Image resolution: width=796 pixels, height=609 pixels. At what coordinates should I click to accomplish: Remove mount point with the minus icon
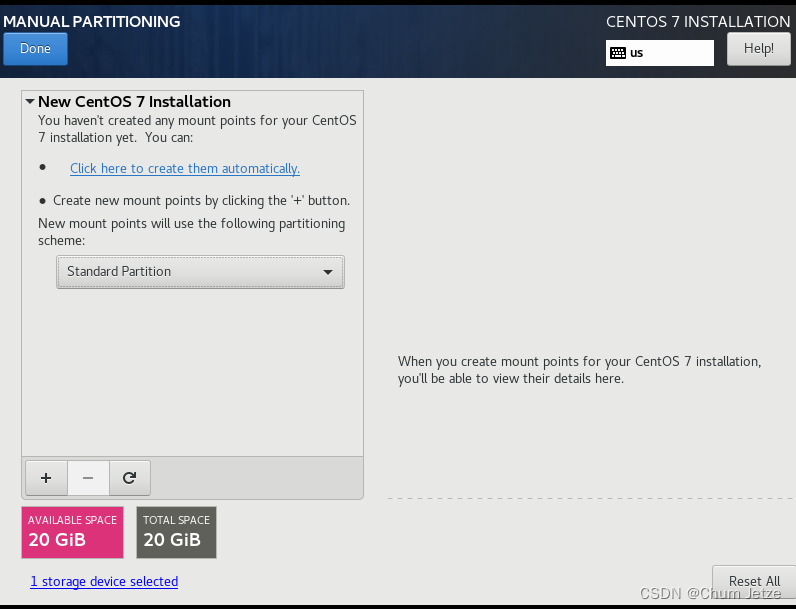point(88,478)
